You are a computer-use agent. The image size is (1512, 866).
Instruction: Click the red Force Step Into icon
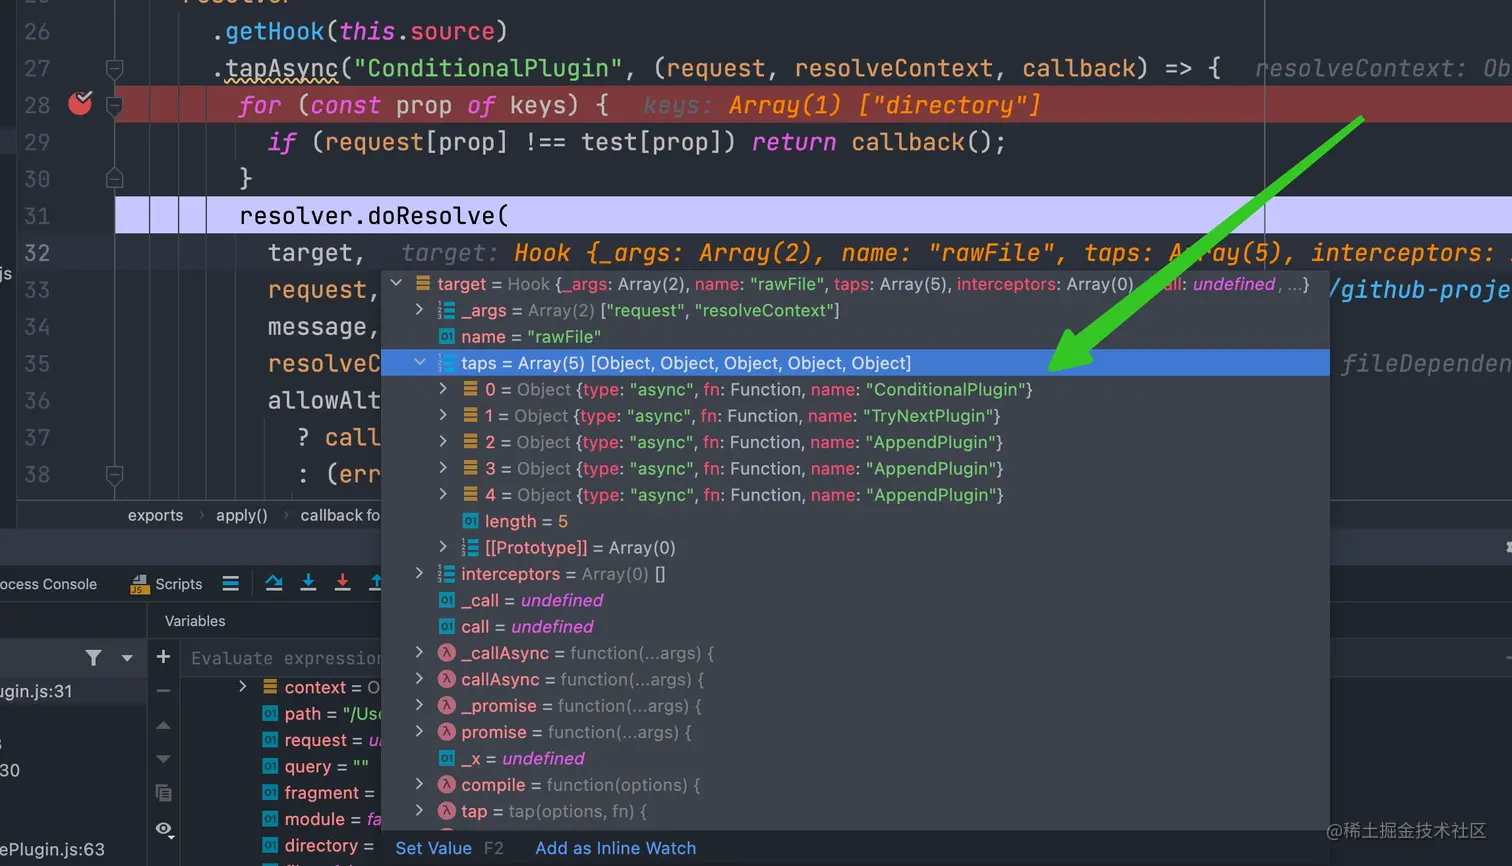[342, 583]
